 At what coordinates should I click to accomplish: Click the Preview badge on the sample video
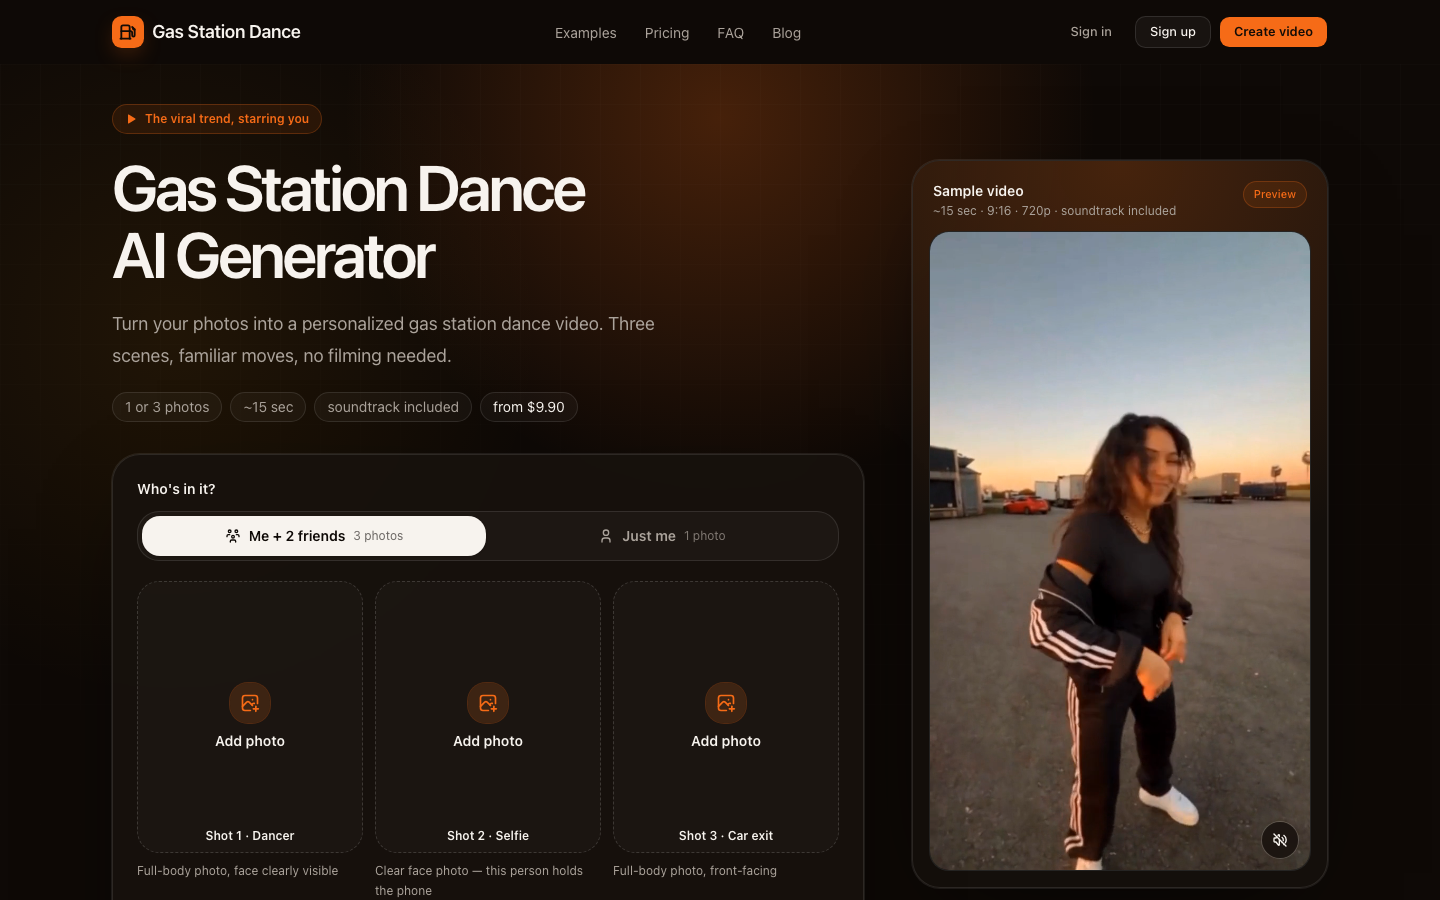point(1275,194)
